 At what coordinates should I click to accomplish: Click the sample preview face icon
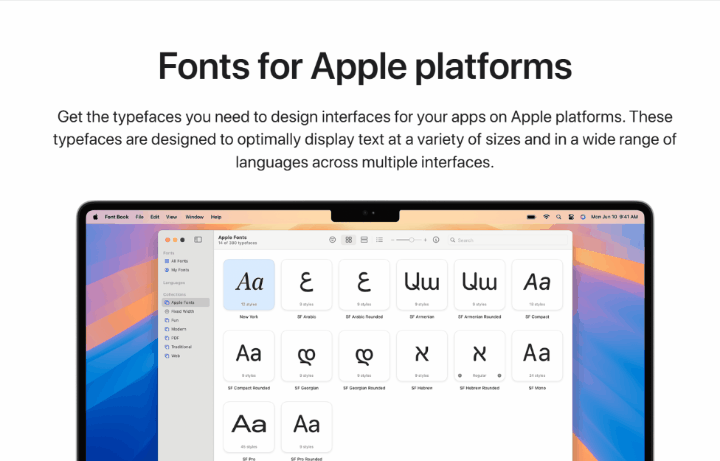click(332, 240)
